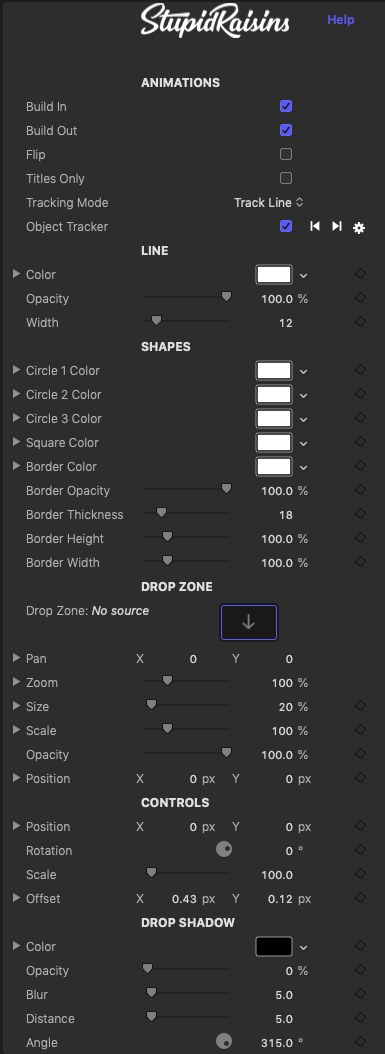Click the Rotation dial under Controls

click(x=224, y=850)
